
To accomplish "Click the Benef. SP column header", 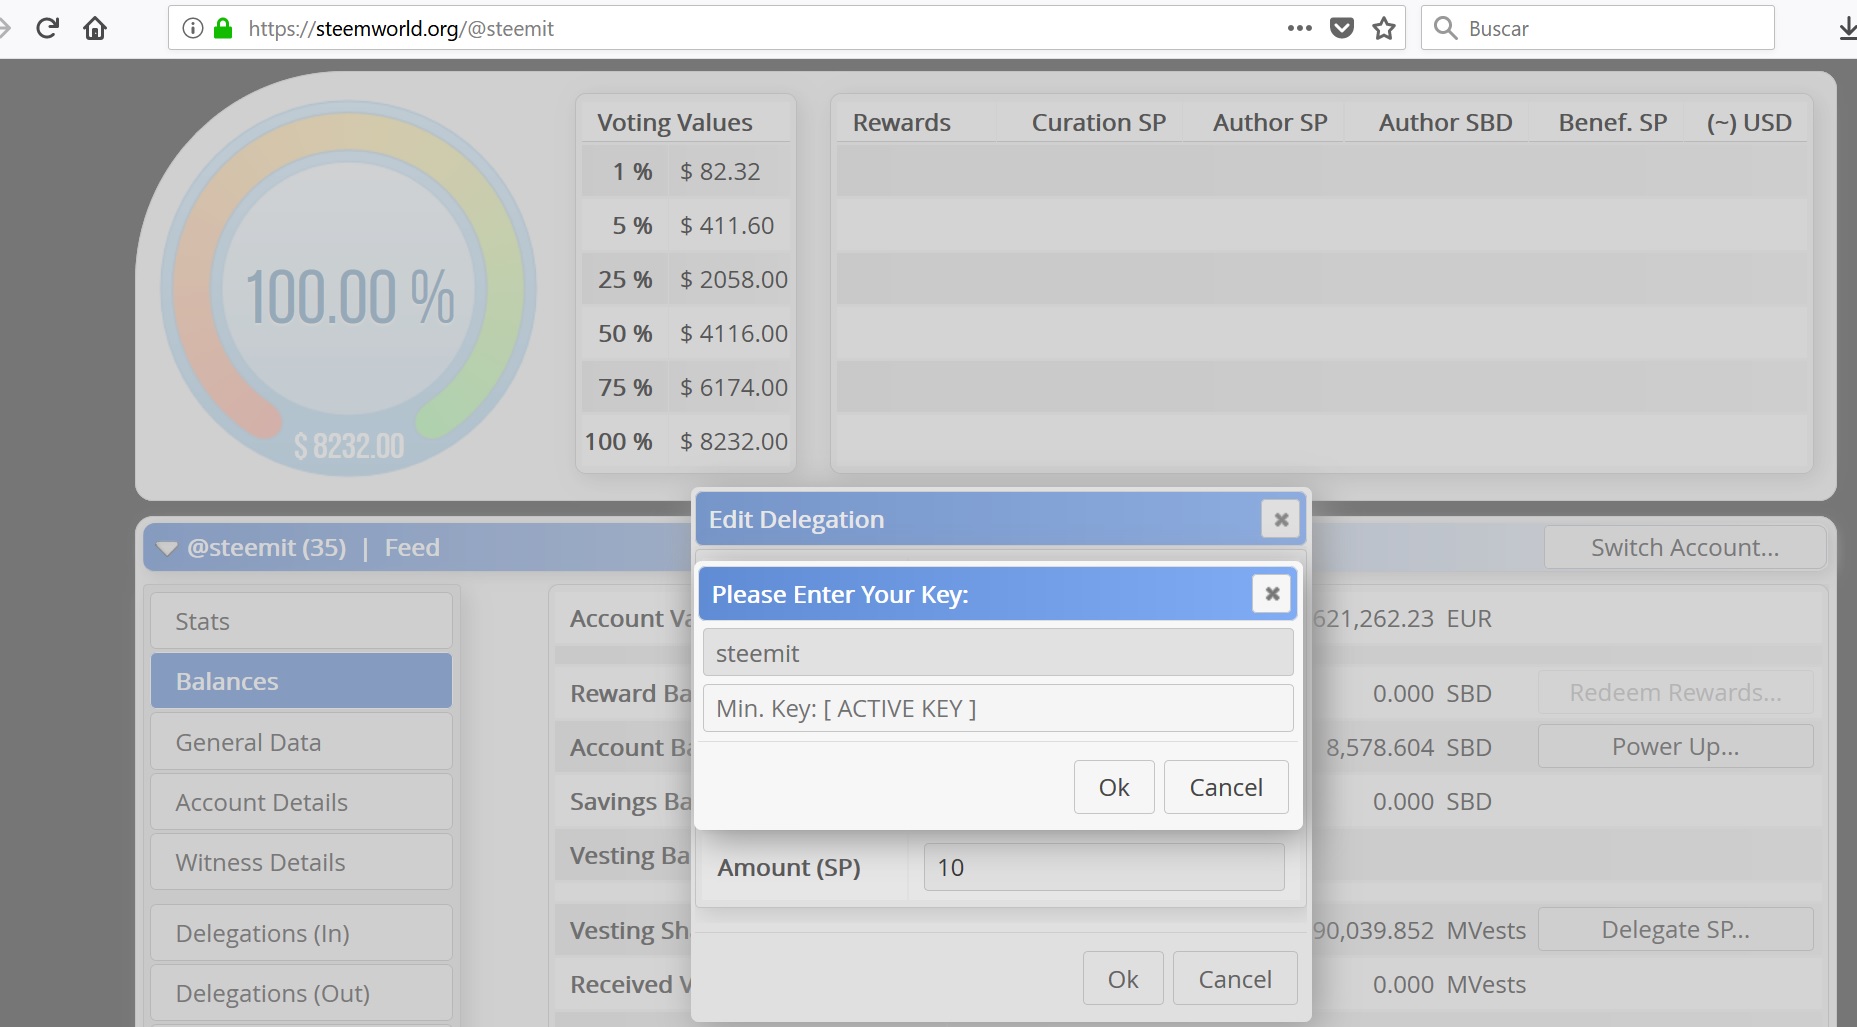I will pyautogui.click(x=1612, y=122).
